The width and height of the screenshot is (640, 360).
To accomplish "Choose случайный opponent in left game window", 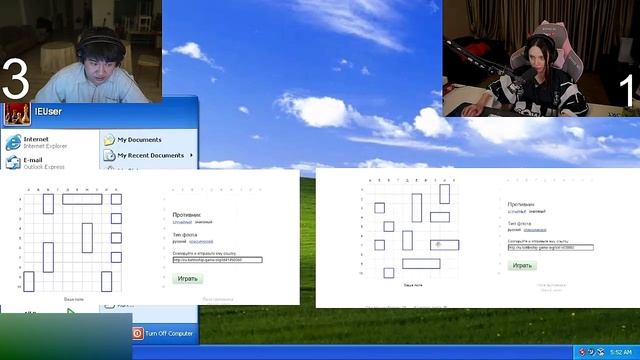I will point(182,222).
